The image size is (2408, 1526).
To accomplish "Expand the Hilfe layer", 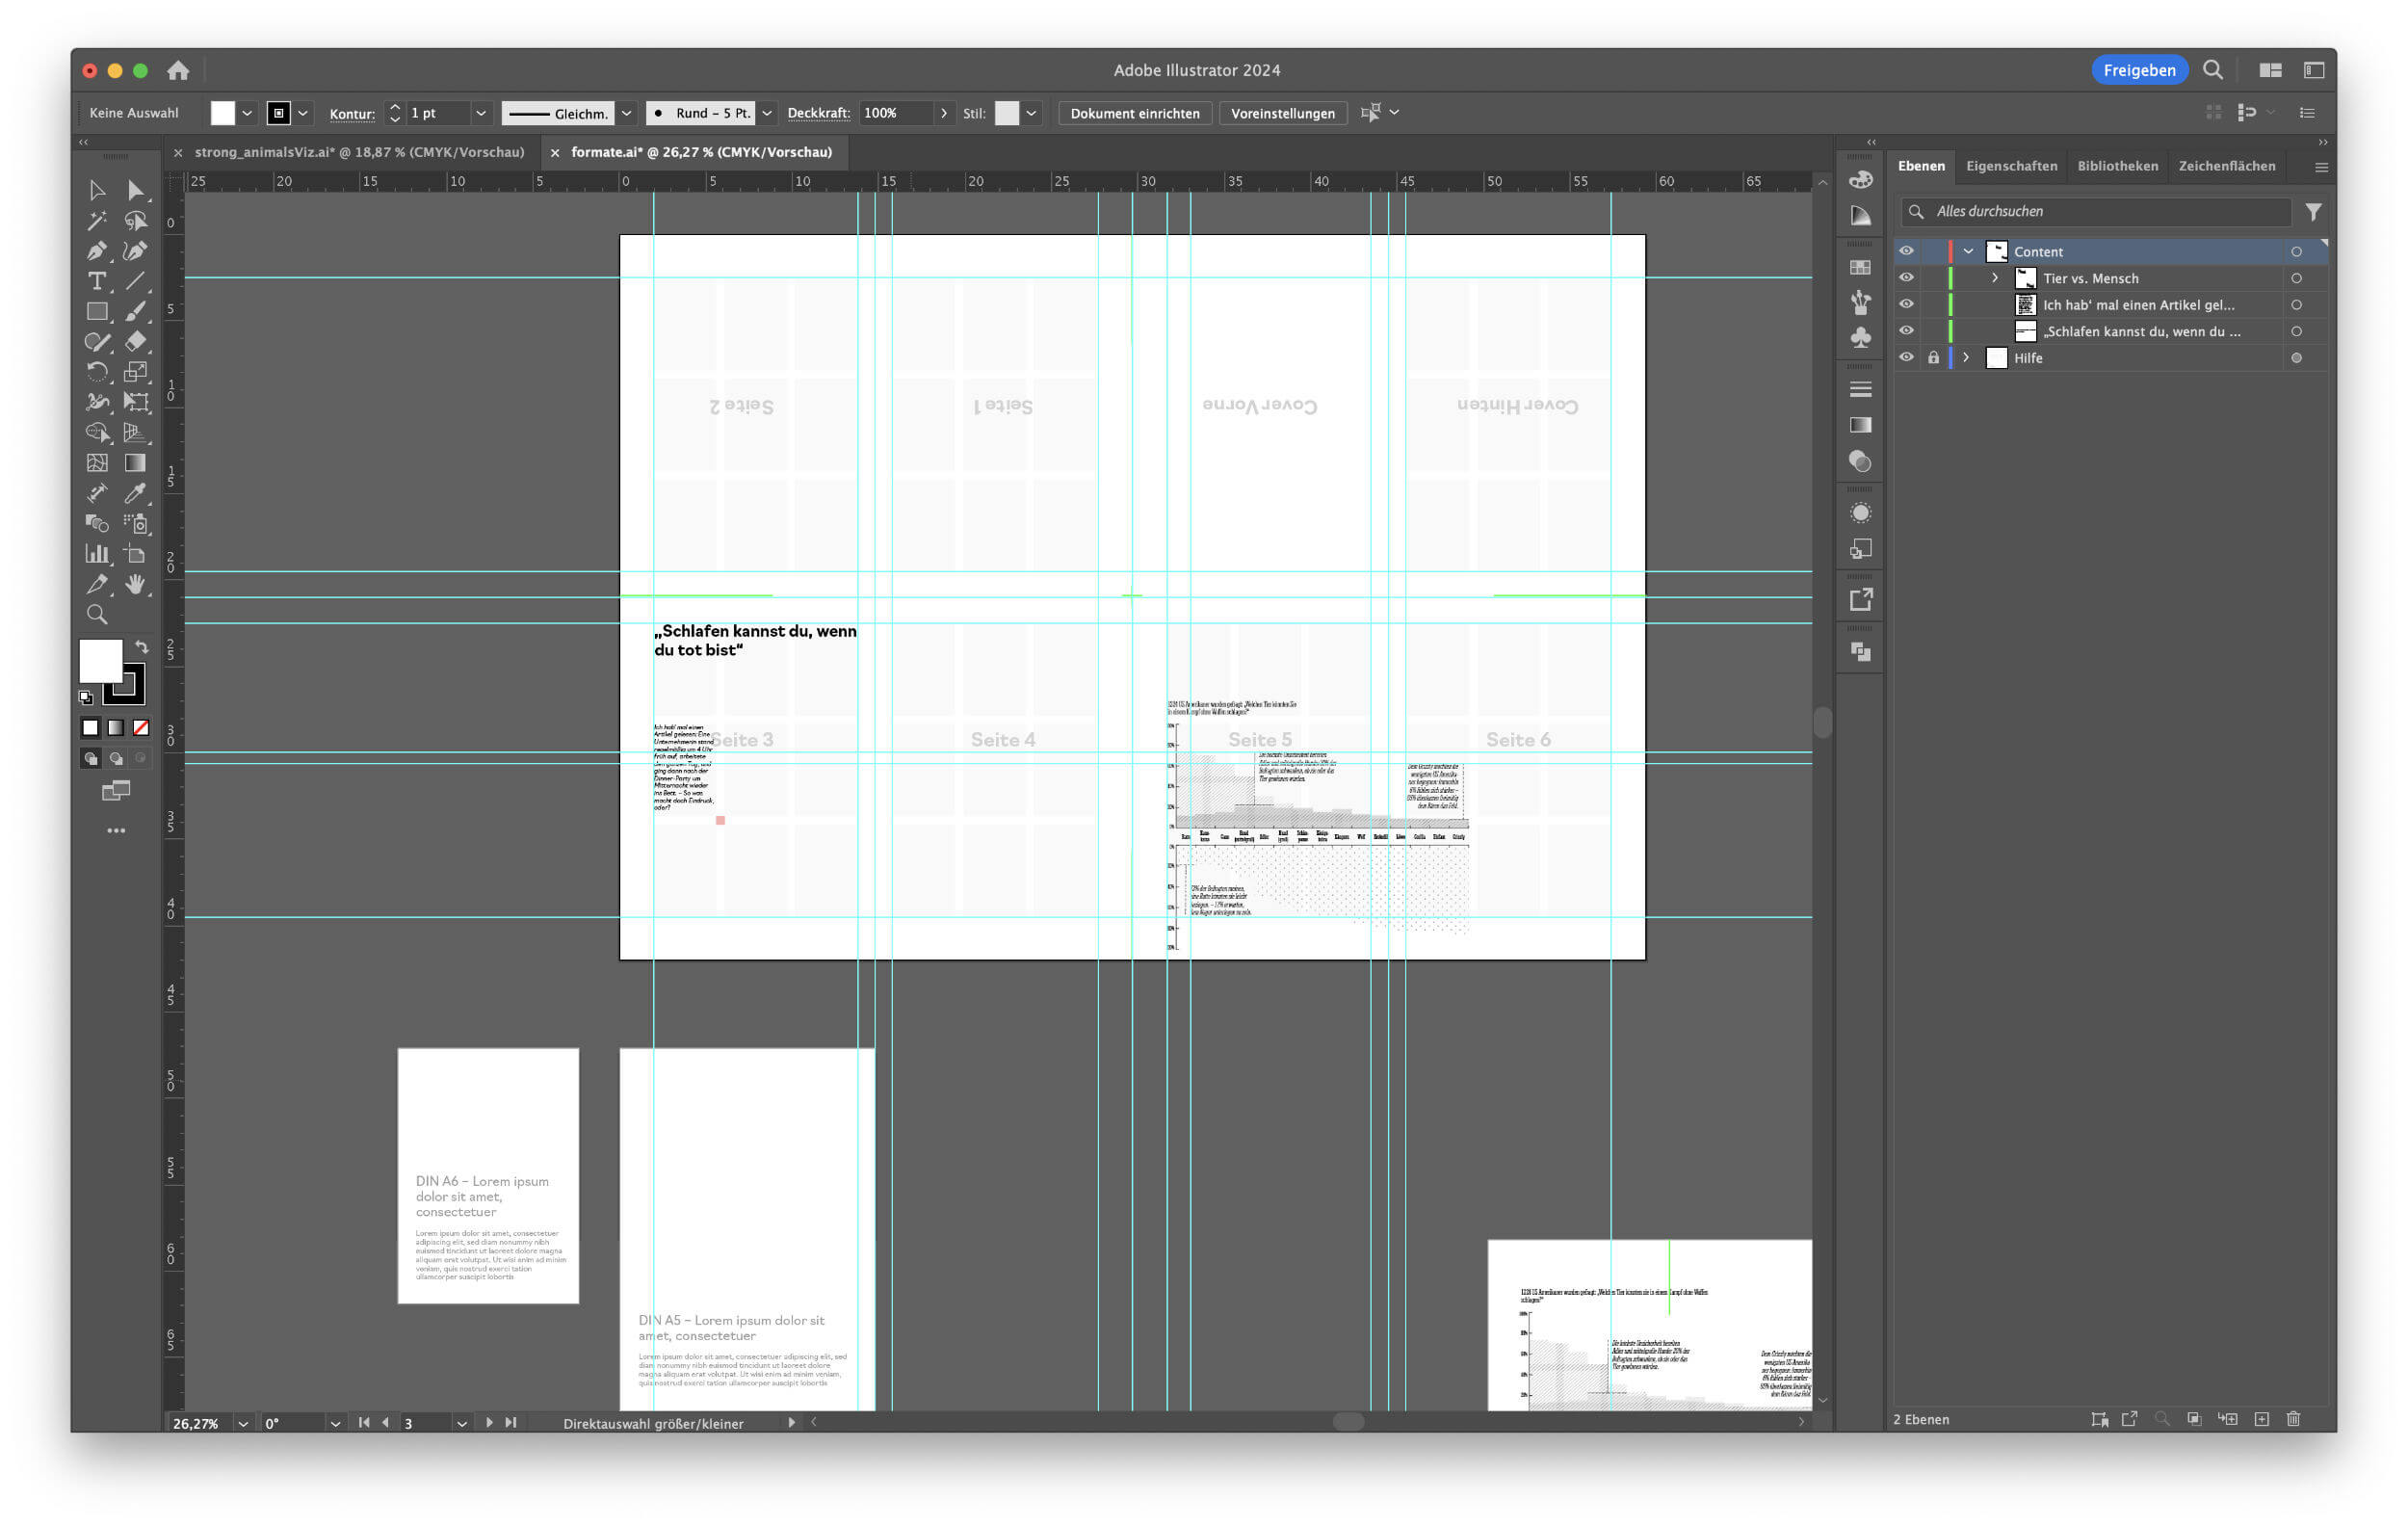I will point(1966,357).
